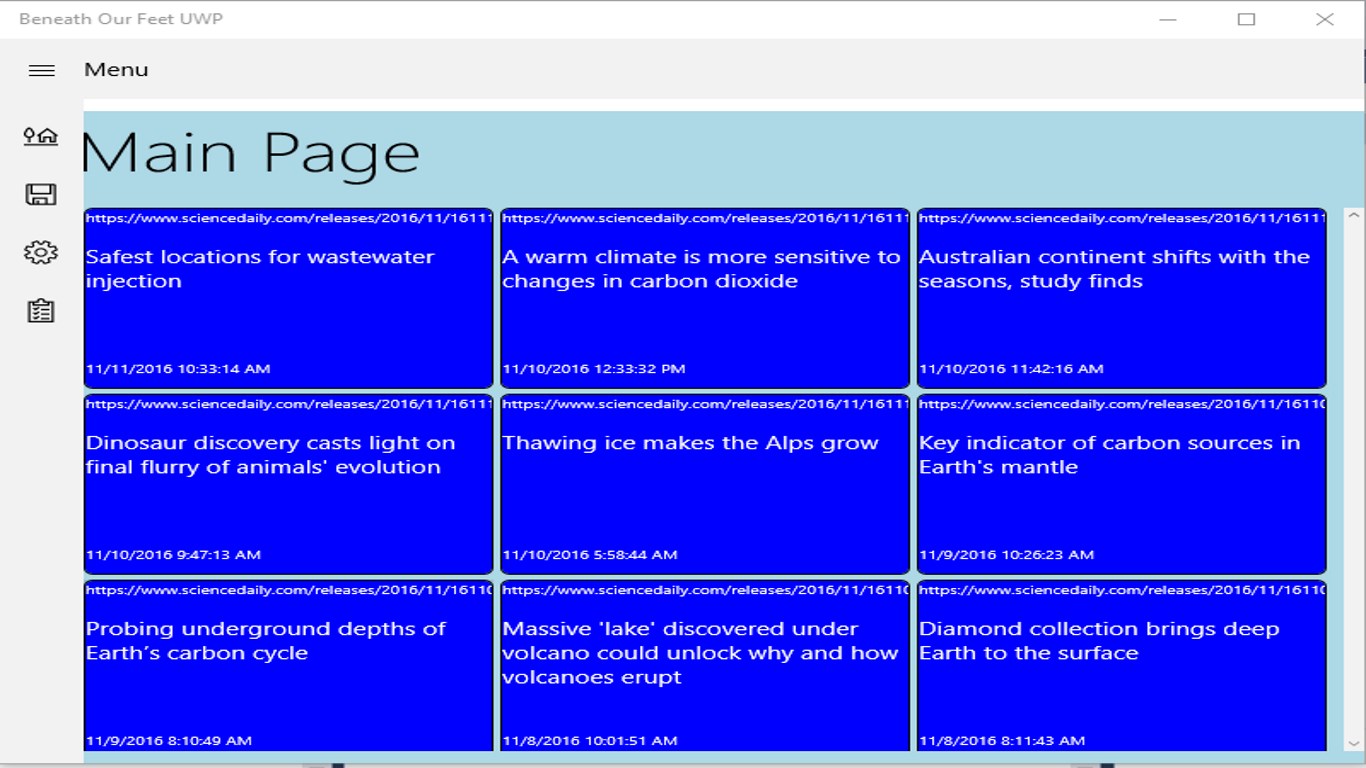
Task: Open 'A warm climate is more sensitive' article
Action: [705, 298]
